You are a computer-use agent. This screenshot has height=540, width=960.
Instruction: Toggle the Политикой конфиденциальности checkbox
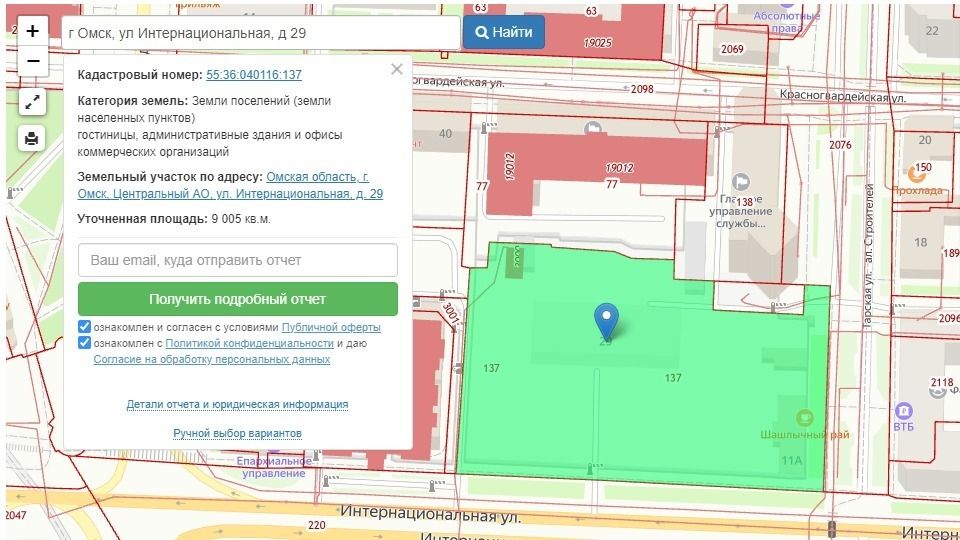85,343
